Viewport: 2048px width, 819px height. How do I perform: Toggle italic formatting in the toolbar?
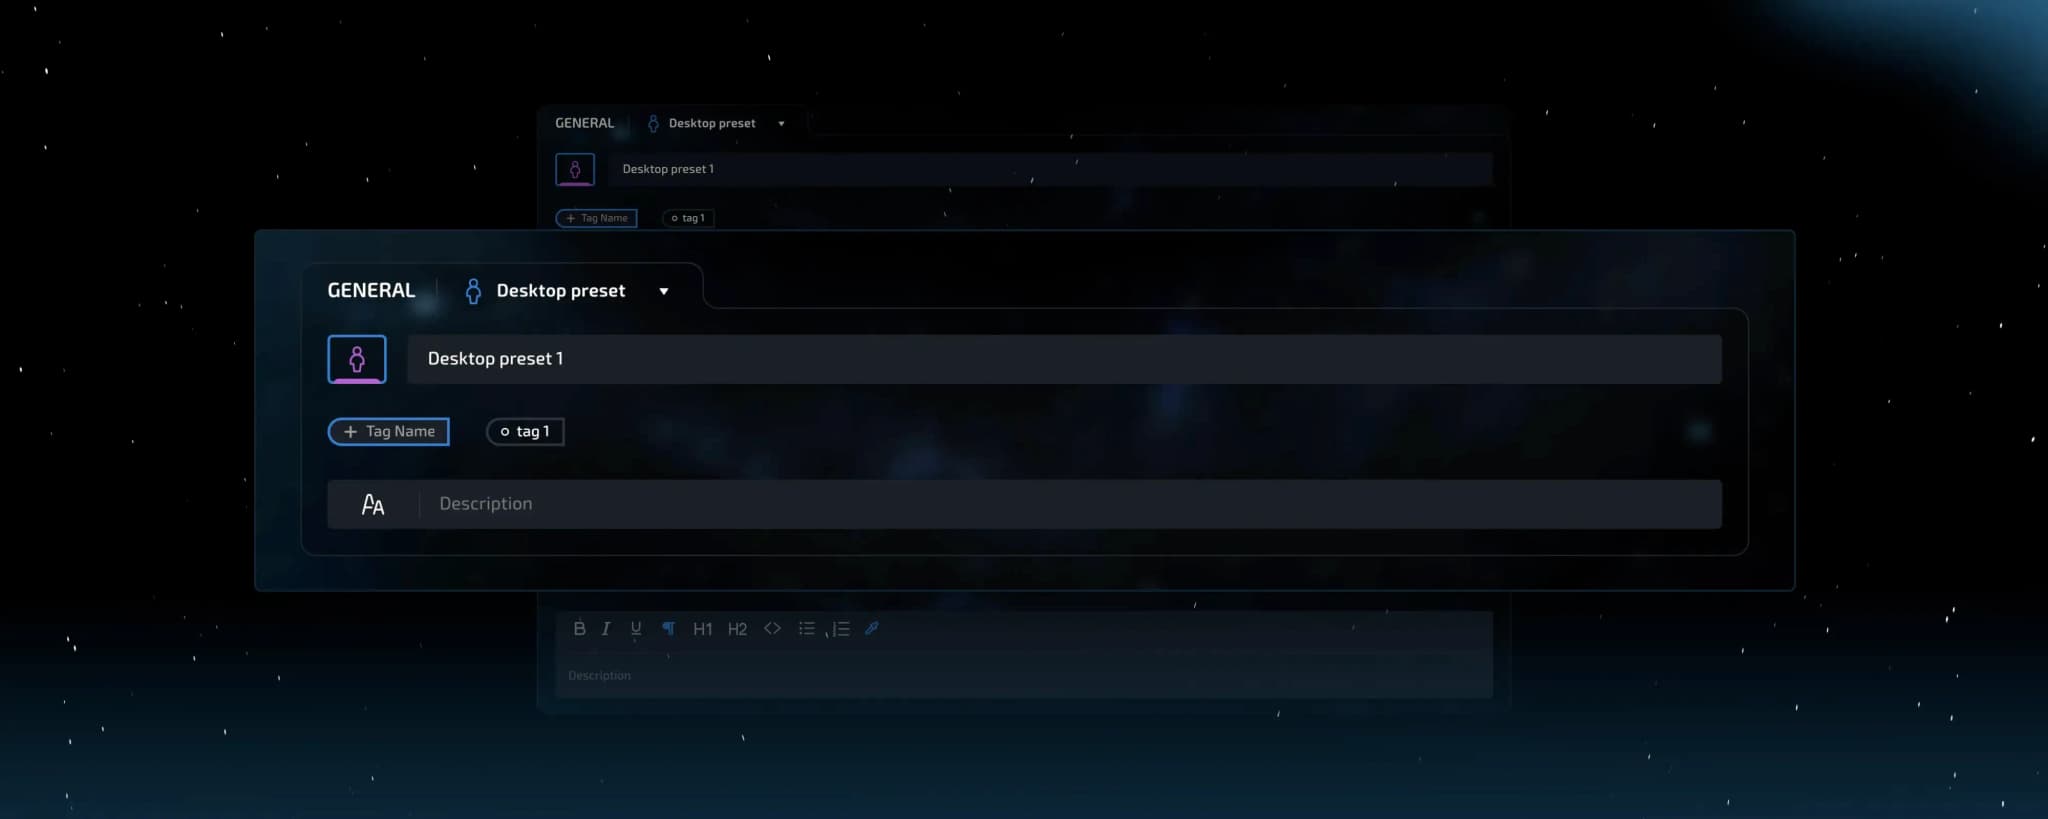pos(606,629)
